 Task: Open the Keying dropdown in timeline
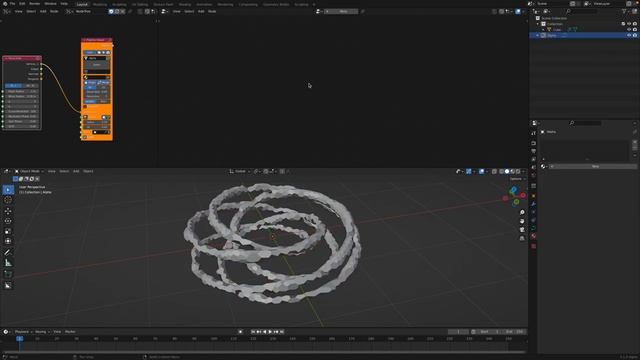(42, 332)
